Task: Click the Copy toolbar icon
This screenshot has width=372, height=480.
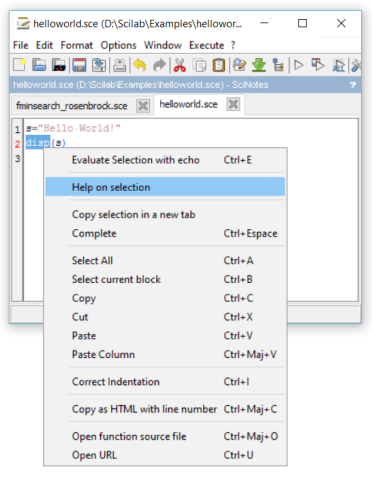Action: click(x=200, y=65)
